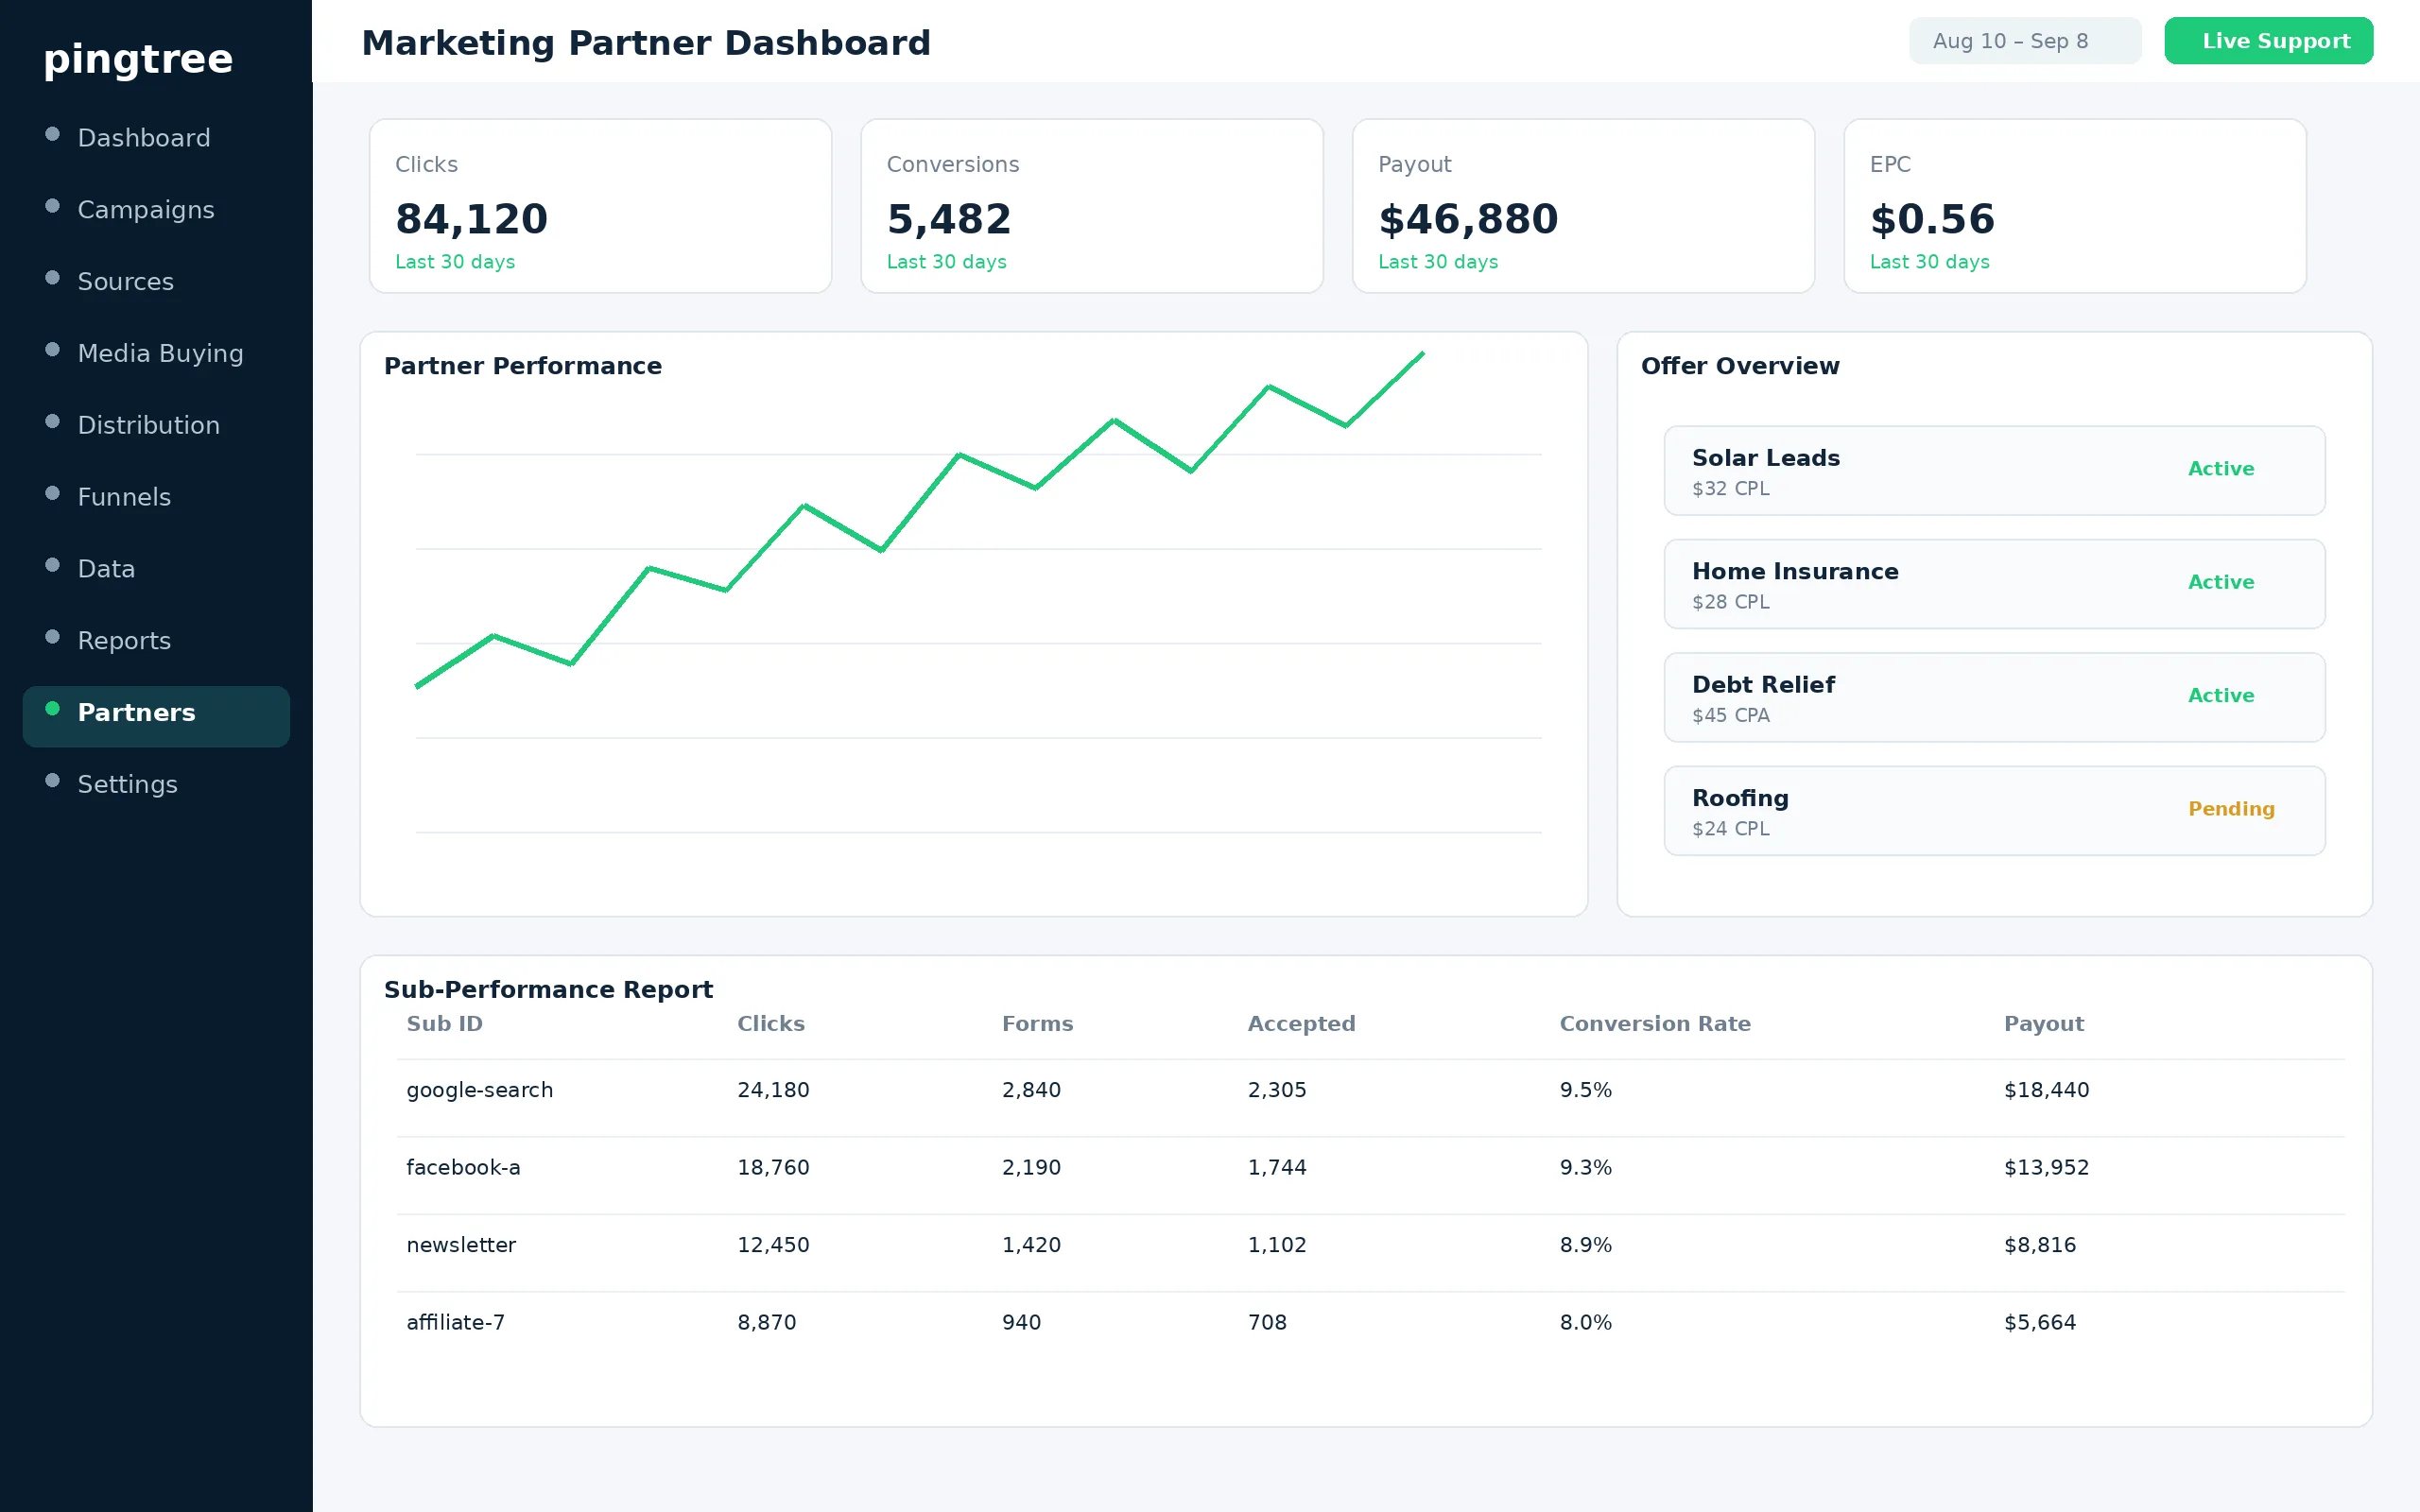The height and width of the screenshot is (1512, 2420).
Task: Click the $18,440 payout cell
Action: pos(2046,1090)
